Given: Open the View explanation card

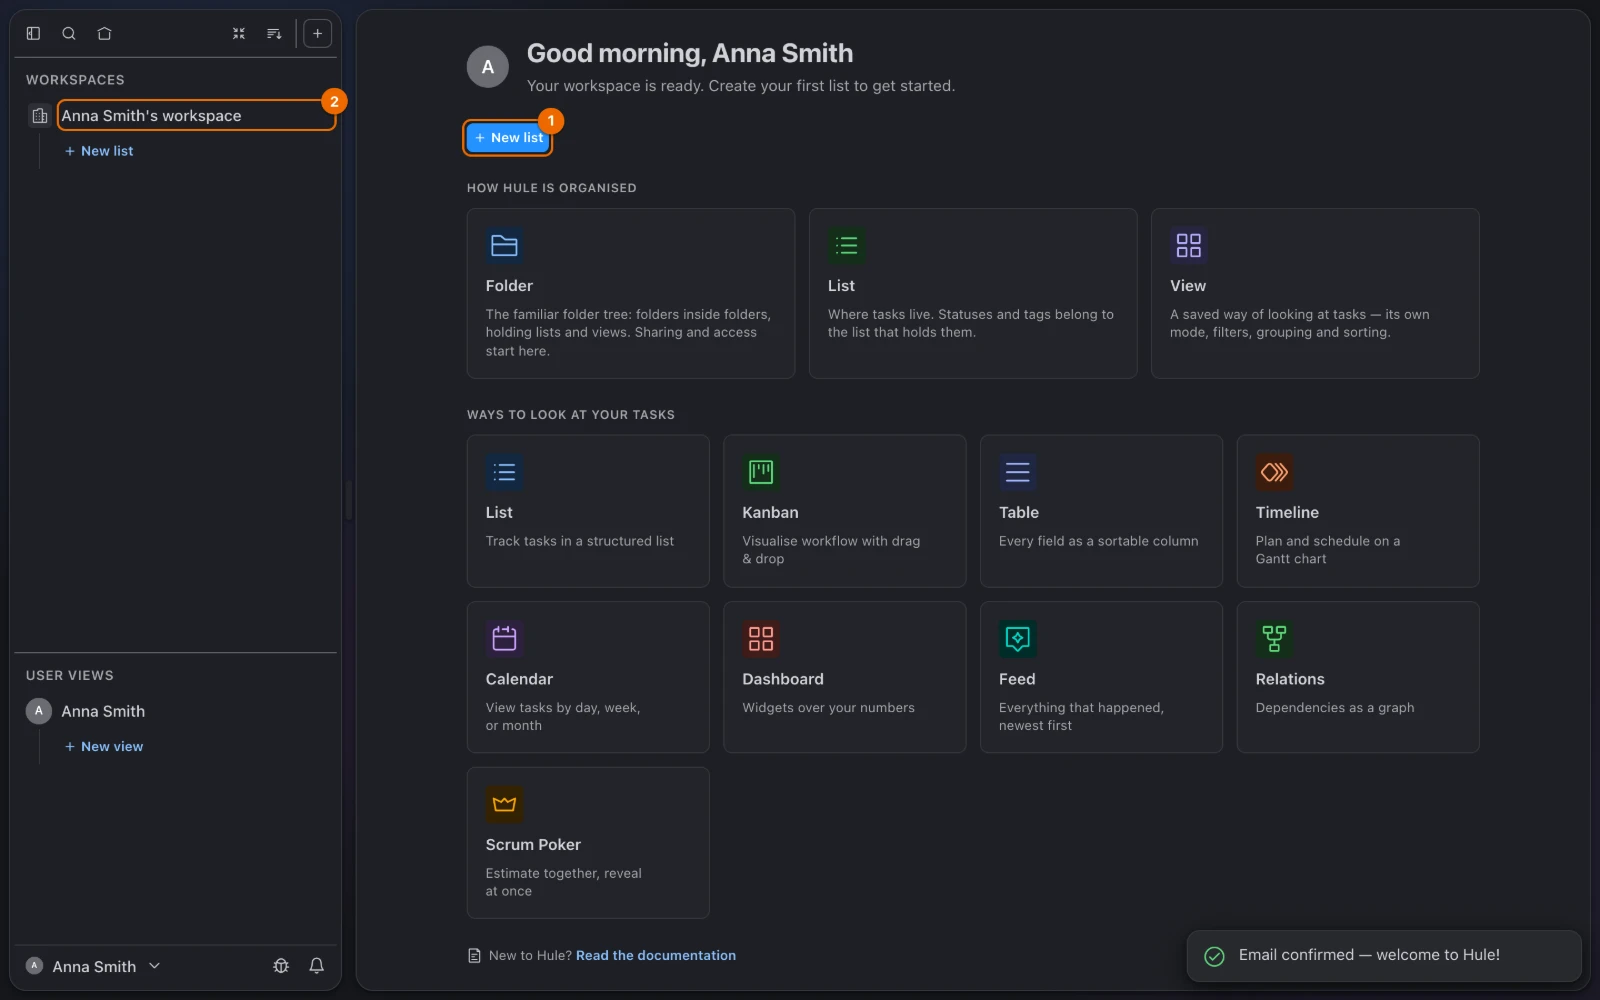Looking at the screenshot, I should tap(1315, 293).
